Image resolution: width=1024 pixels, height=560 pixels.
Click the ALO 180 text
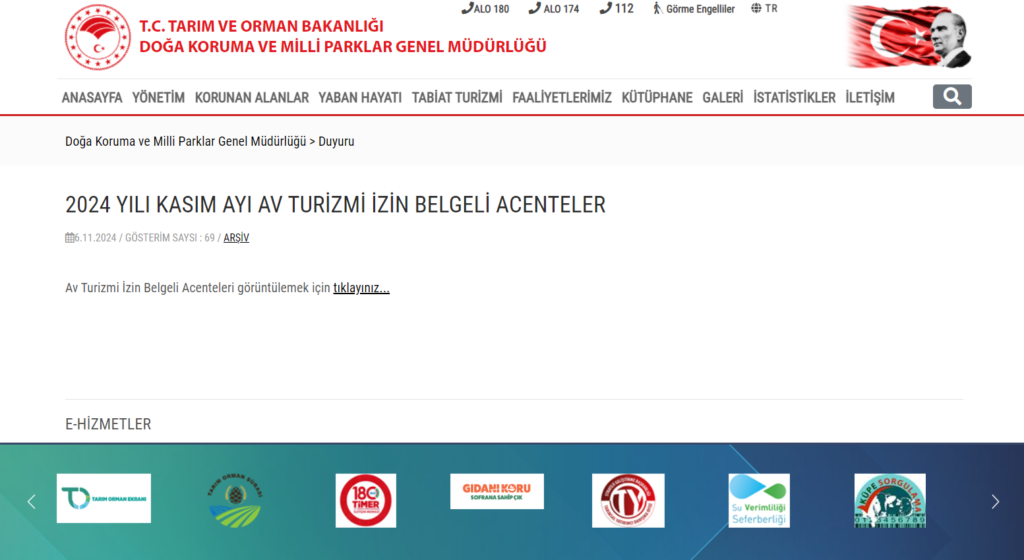(492, 9)
